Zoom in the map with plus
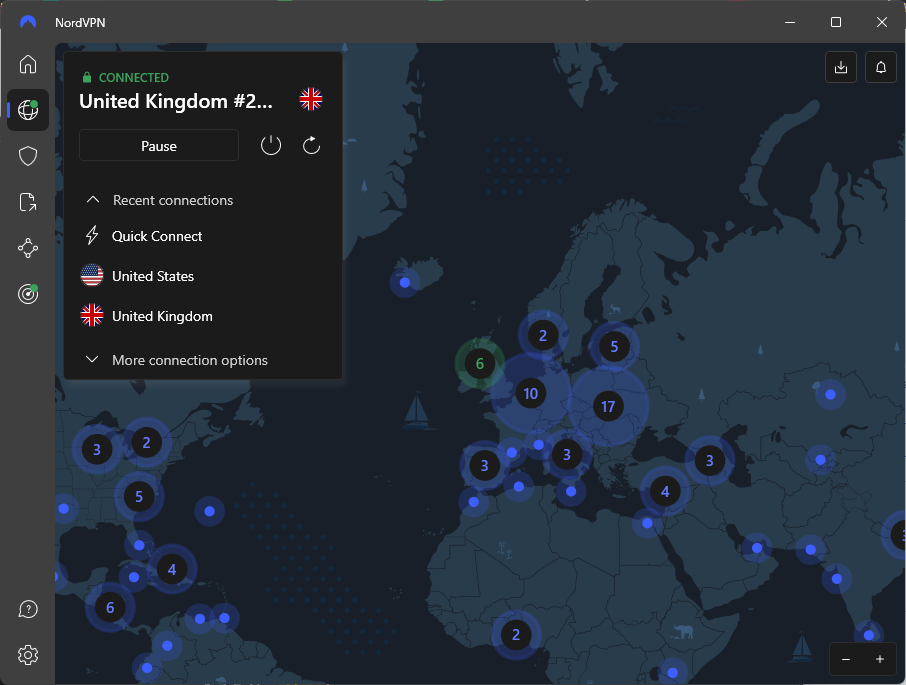 tap(879, 659)
